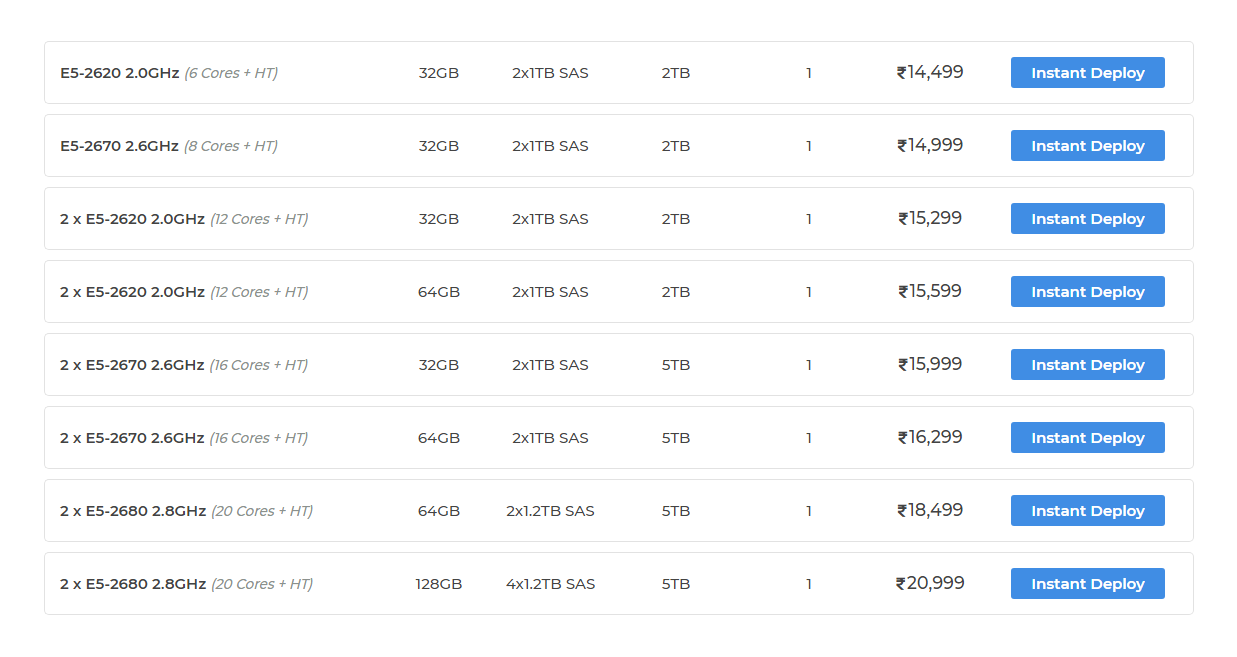Click the ₹16,299 price text

click(930, 437)
